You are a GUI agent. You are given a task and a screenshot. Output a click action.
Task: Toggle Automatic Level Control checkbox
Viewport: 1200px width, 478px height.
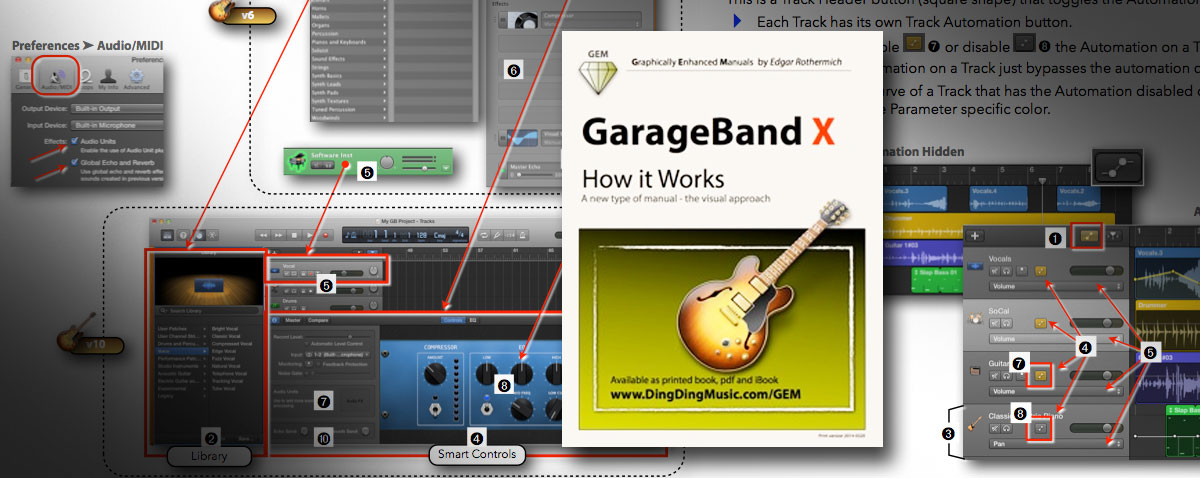(x=306, y=344)
